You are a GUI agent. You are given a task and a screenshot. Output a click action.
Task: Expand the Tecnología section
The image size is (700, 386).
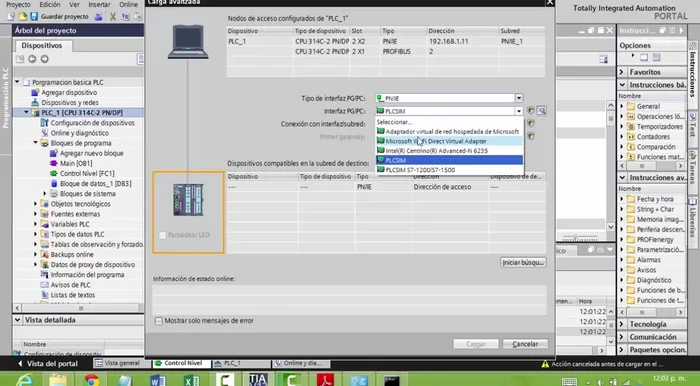(622, 324)
